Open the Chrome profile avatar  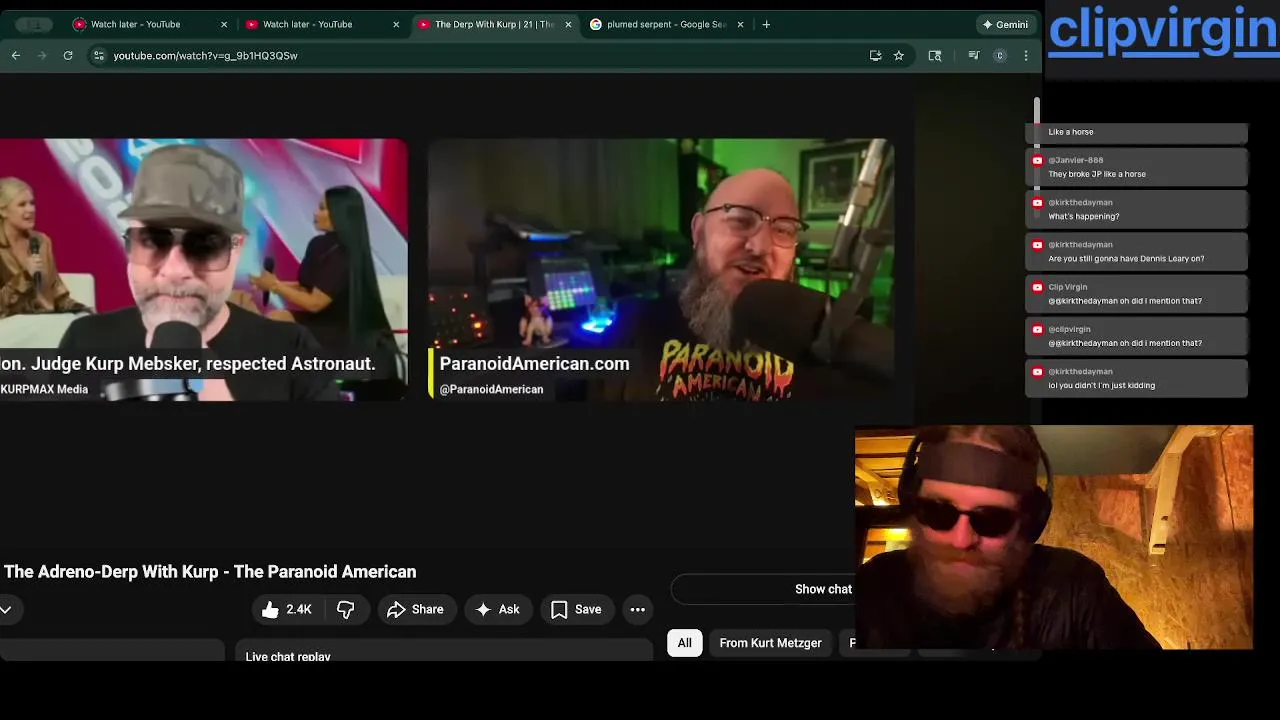click(x=999, y=56)
